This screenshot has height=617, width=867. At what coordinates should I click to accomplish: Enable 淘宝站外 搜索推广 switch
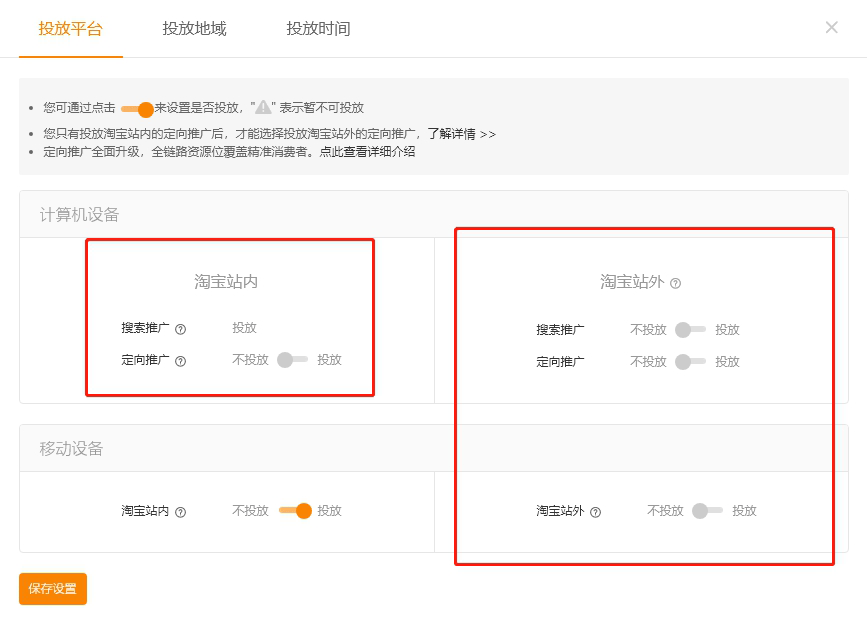(690, 330)
